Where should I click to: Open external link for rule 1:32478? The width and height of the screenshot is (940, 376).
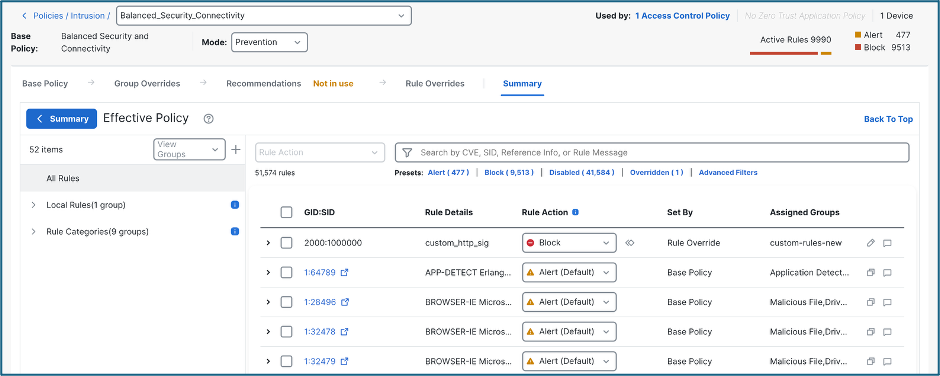[345, 332]
